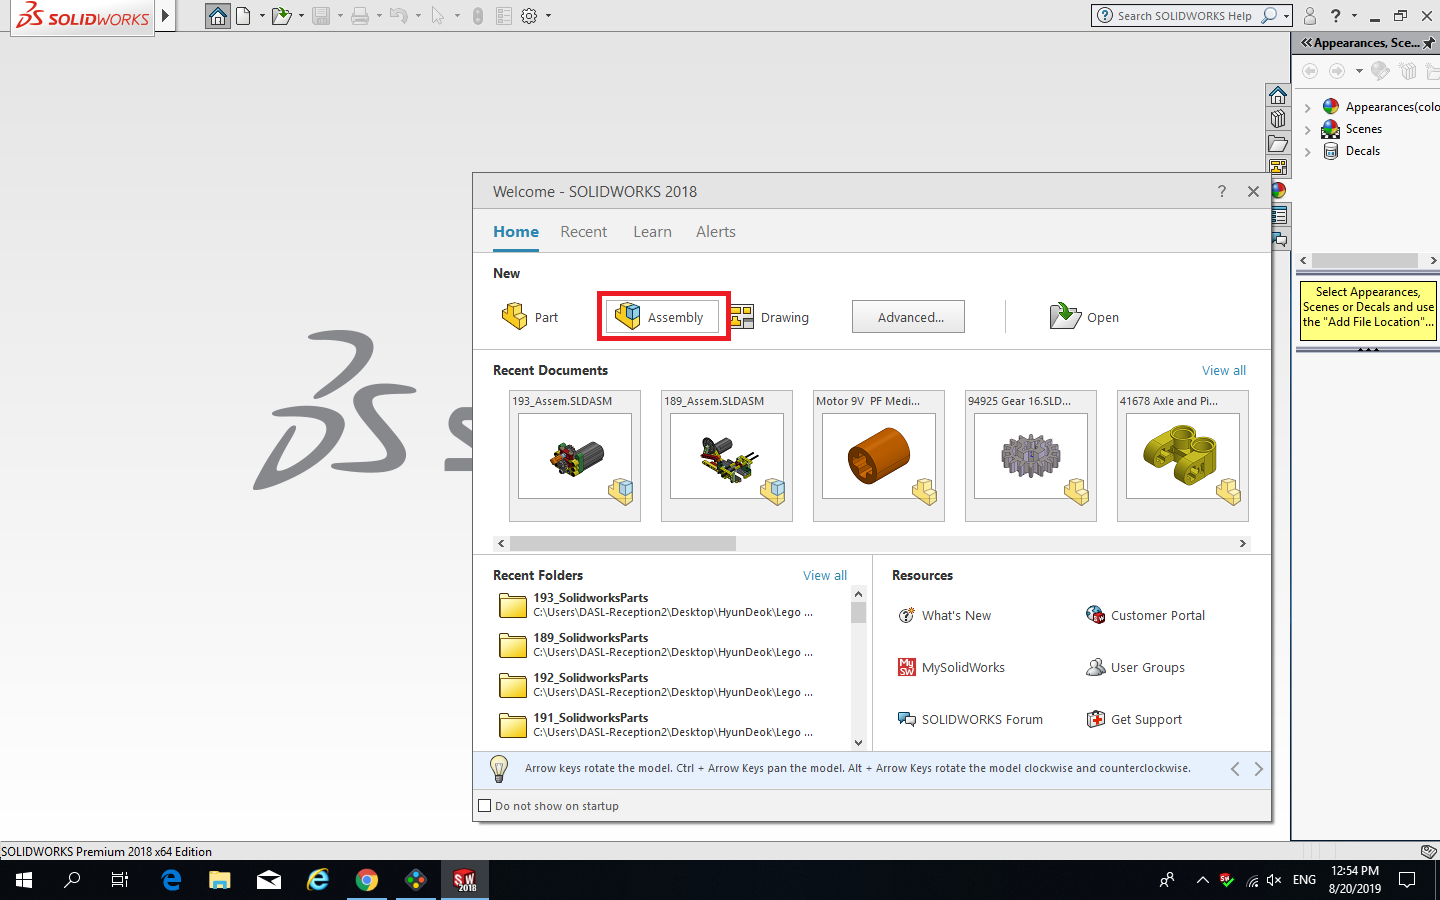Click the Drawing button
Viewport: 1440px width, 900px height.
coord(769,317)
